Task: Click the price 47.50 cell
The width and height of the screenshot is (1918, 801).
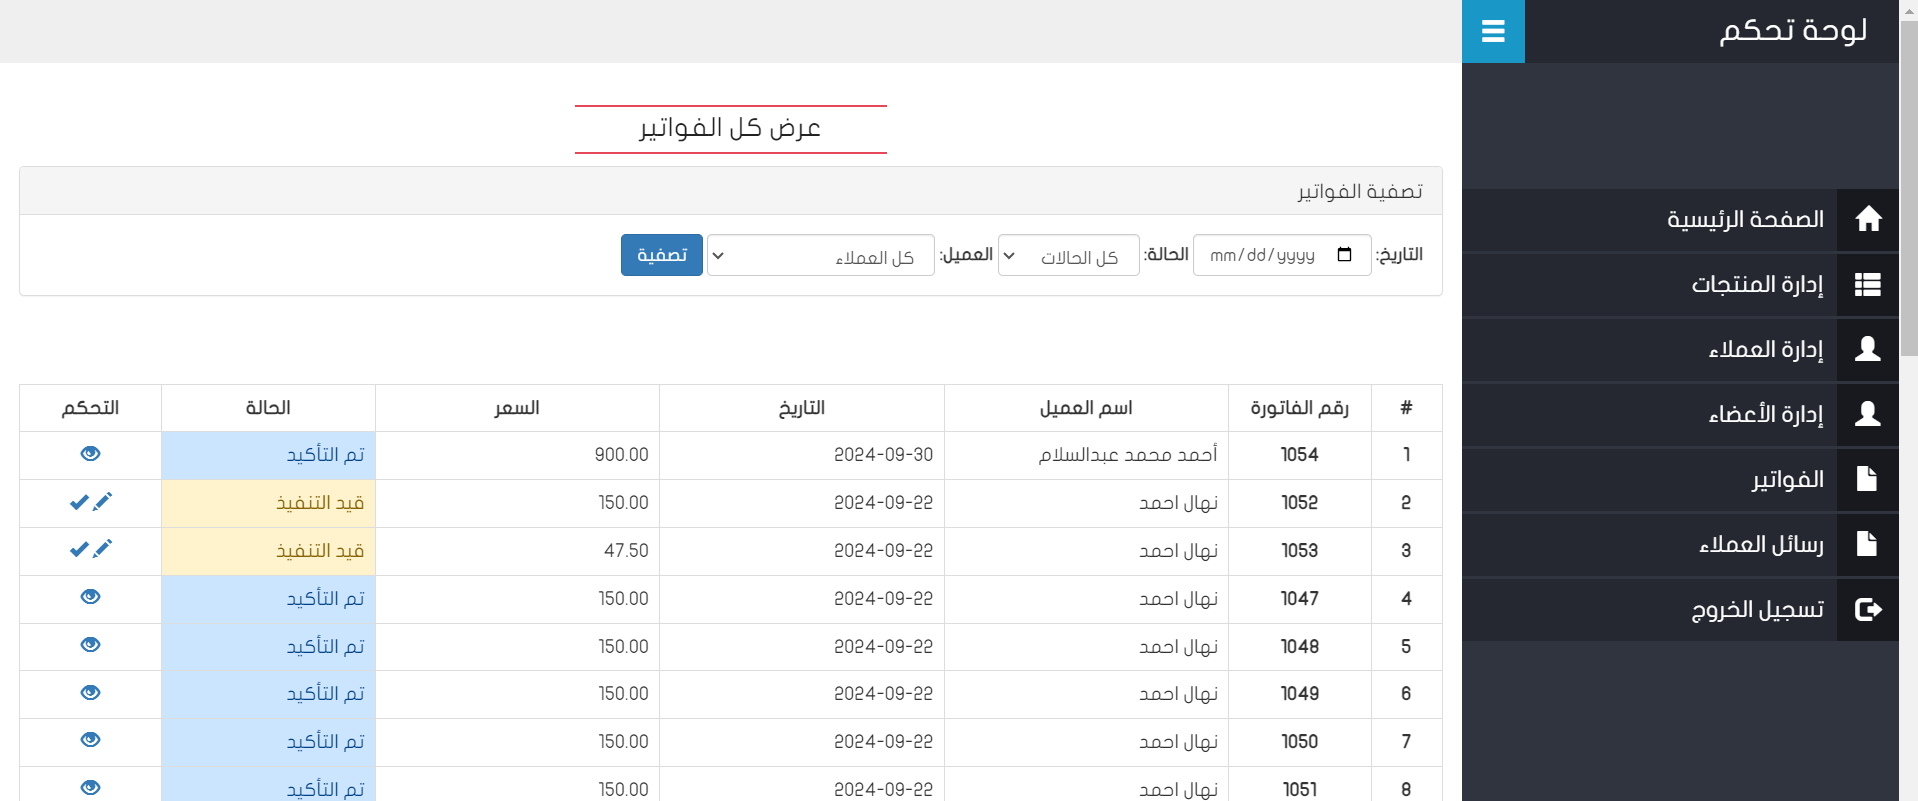Action: [517, 551]
